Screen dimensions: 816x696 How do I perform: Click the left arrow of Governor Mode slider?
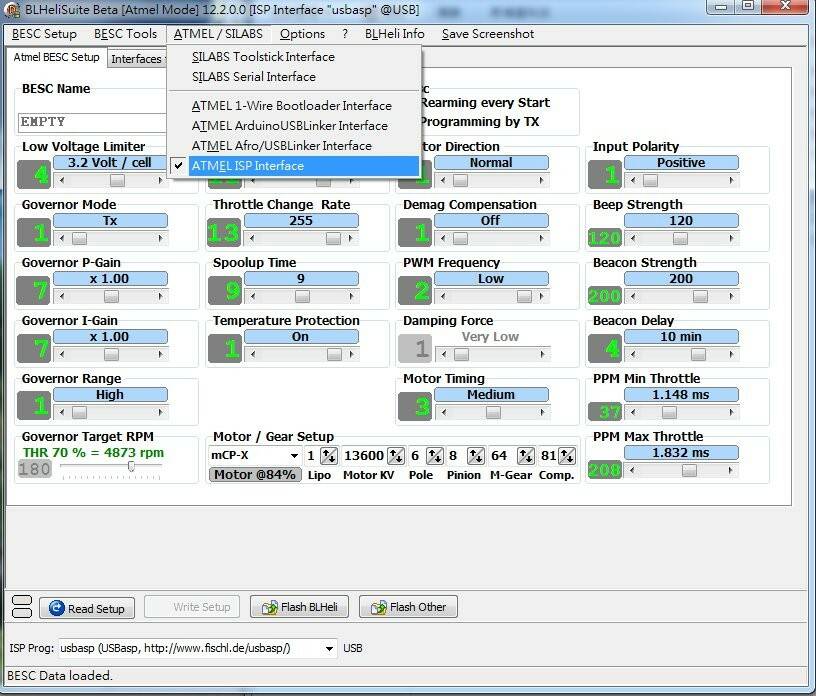[62, 238]
